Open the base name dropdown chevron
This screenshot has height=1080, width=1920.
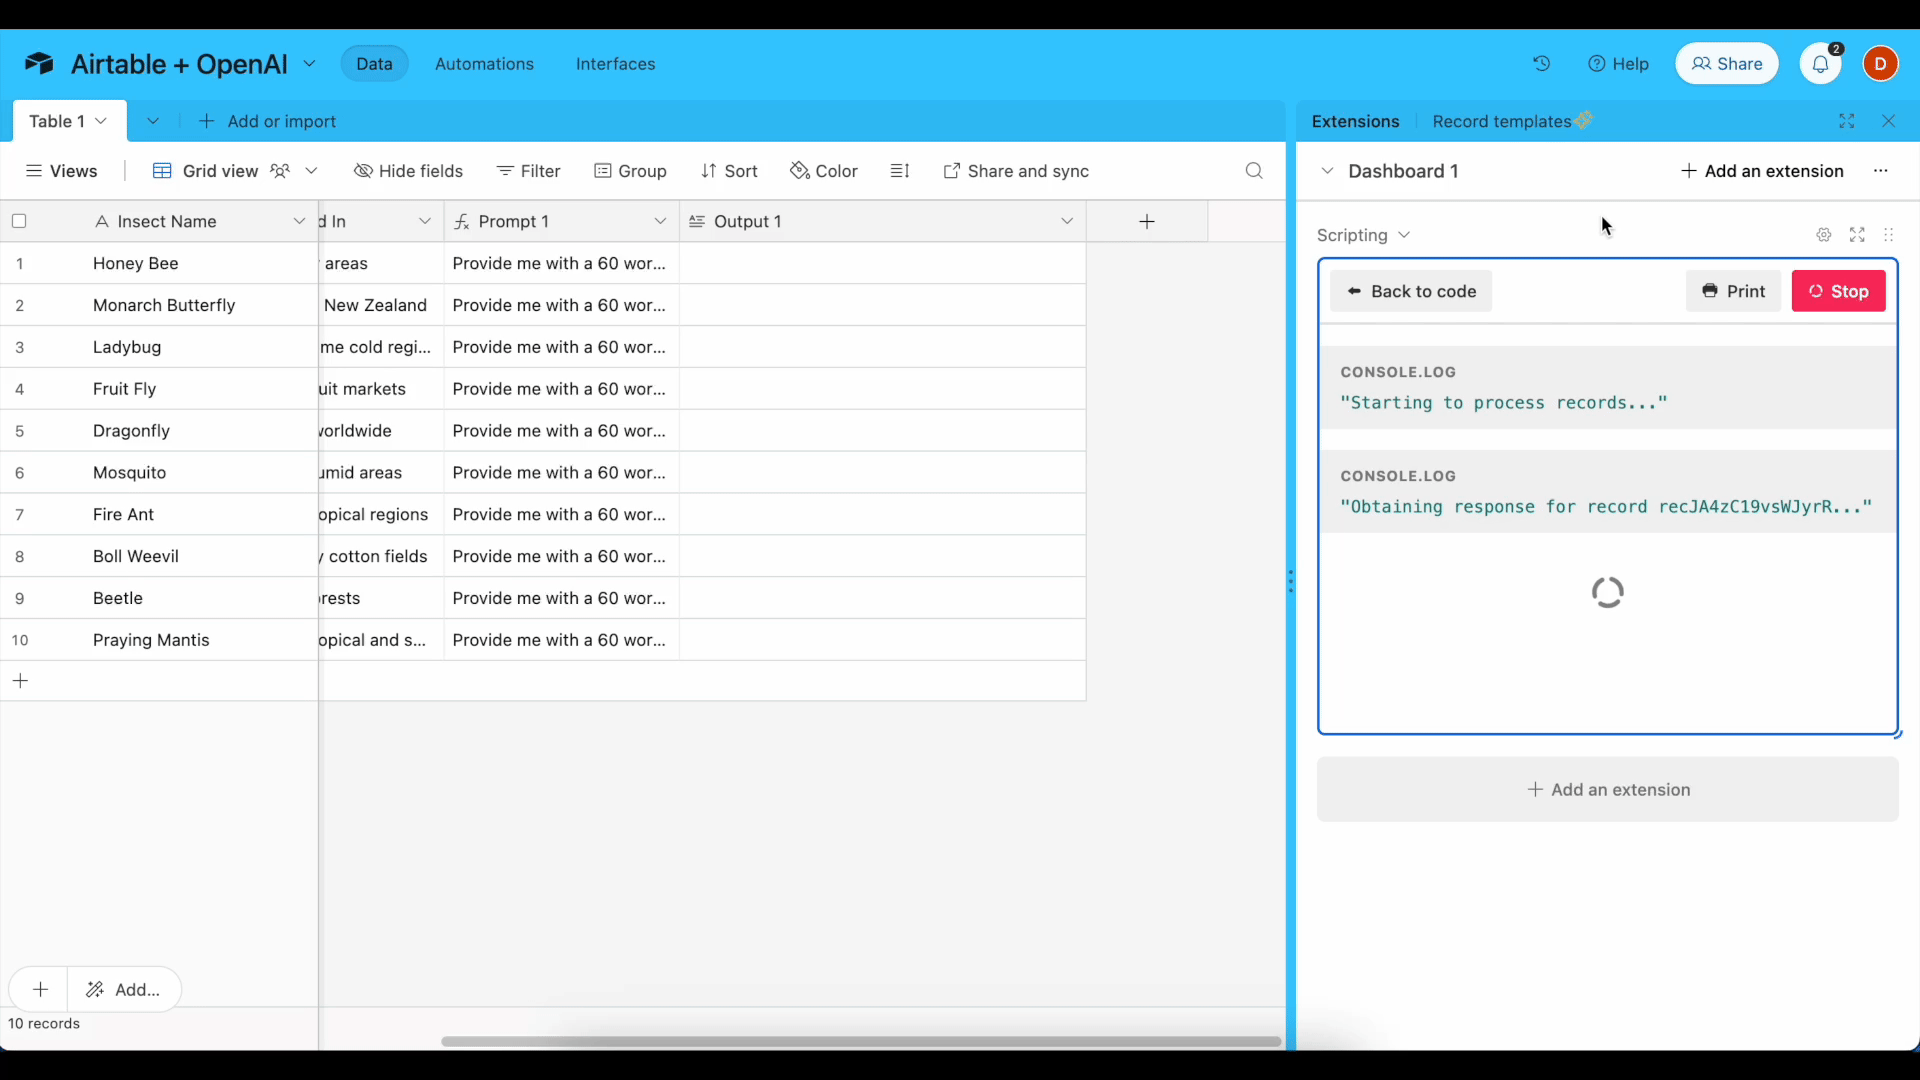[x=310, y=64]
